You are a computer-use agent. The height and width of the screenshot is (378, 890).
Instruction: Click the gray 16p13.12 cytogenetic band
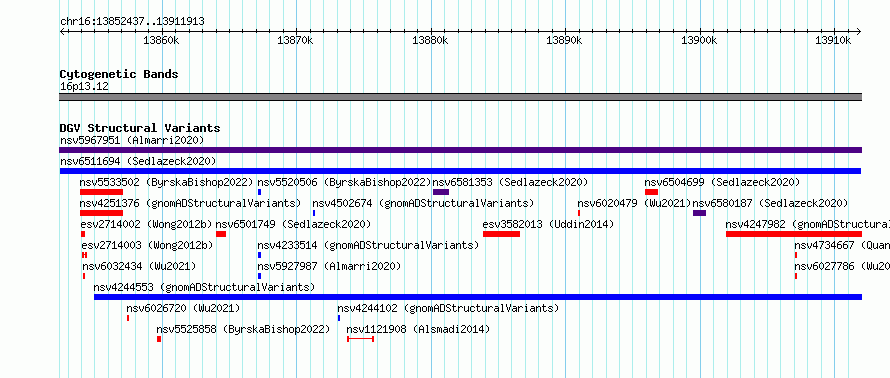[460, 97]
